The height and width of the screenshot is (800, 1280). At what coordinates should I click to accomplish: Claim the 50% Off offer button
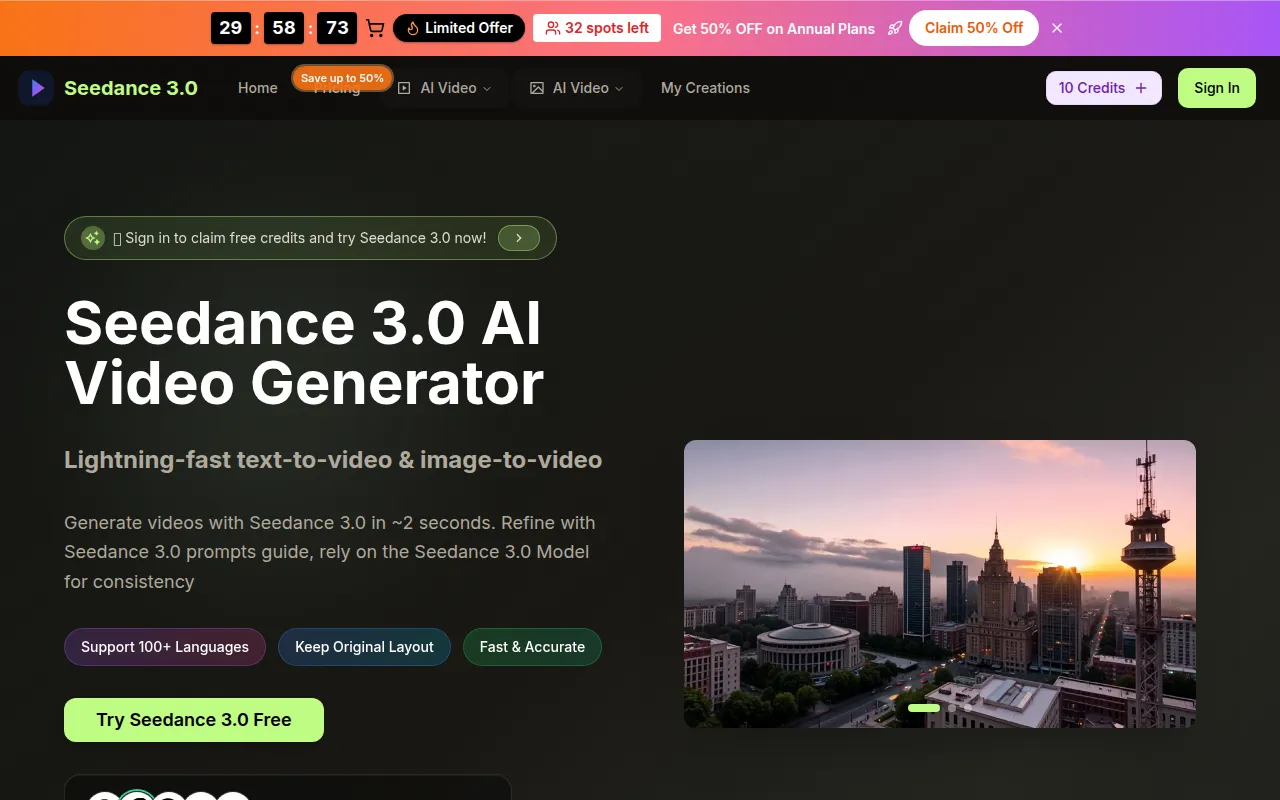[x=973, y=28]
